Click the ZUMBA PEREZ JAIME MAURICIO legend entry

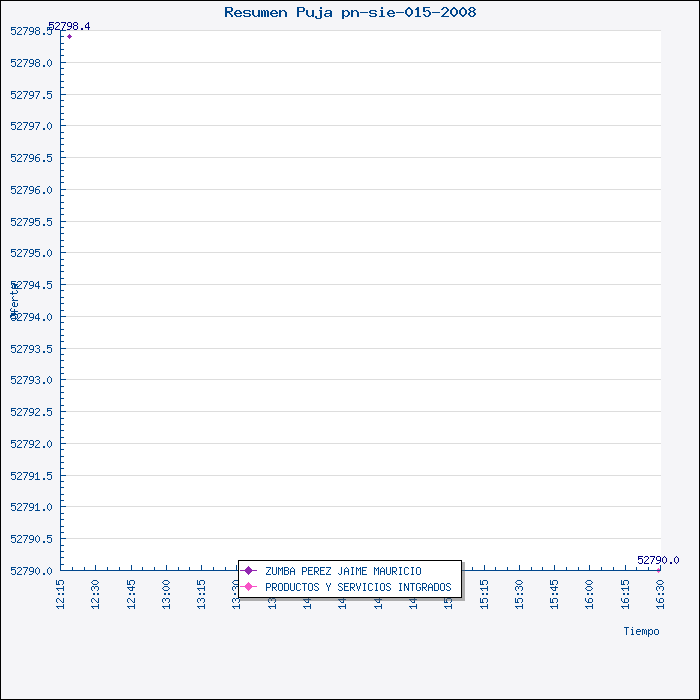point(343,571)
